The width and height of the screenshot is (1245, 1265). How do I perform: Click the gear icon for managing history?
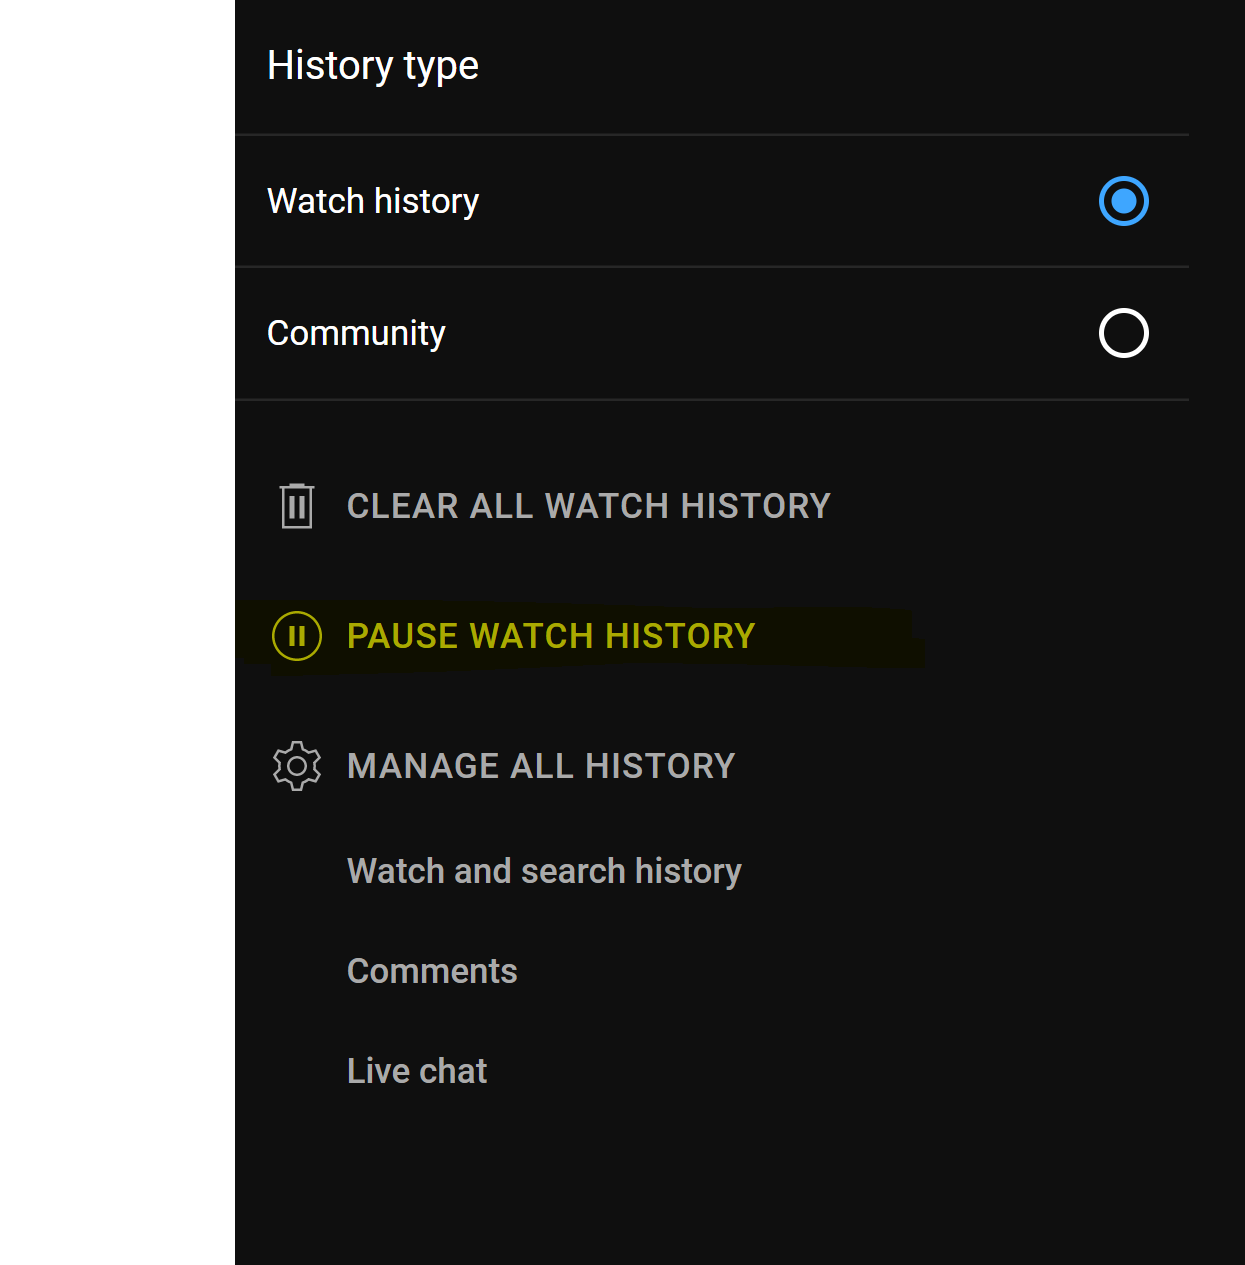(x=297, y=766)
